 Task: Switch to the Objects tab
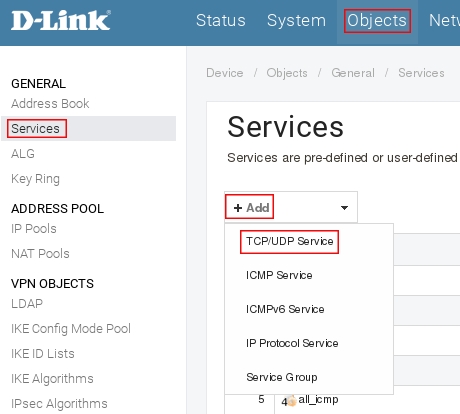click(377, 21)
